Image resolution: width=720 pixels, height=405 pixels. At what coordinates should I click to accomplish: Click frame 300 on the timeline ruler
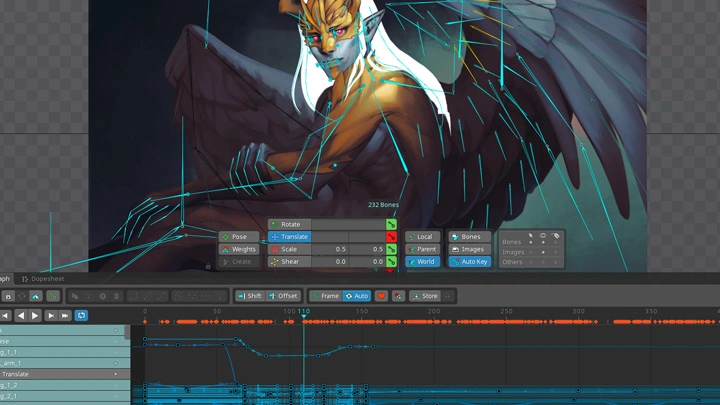tap(579, 311)
